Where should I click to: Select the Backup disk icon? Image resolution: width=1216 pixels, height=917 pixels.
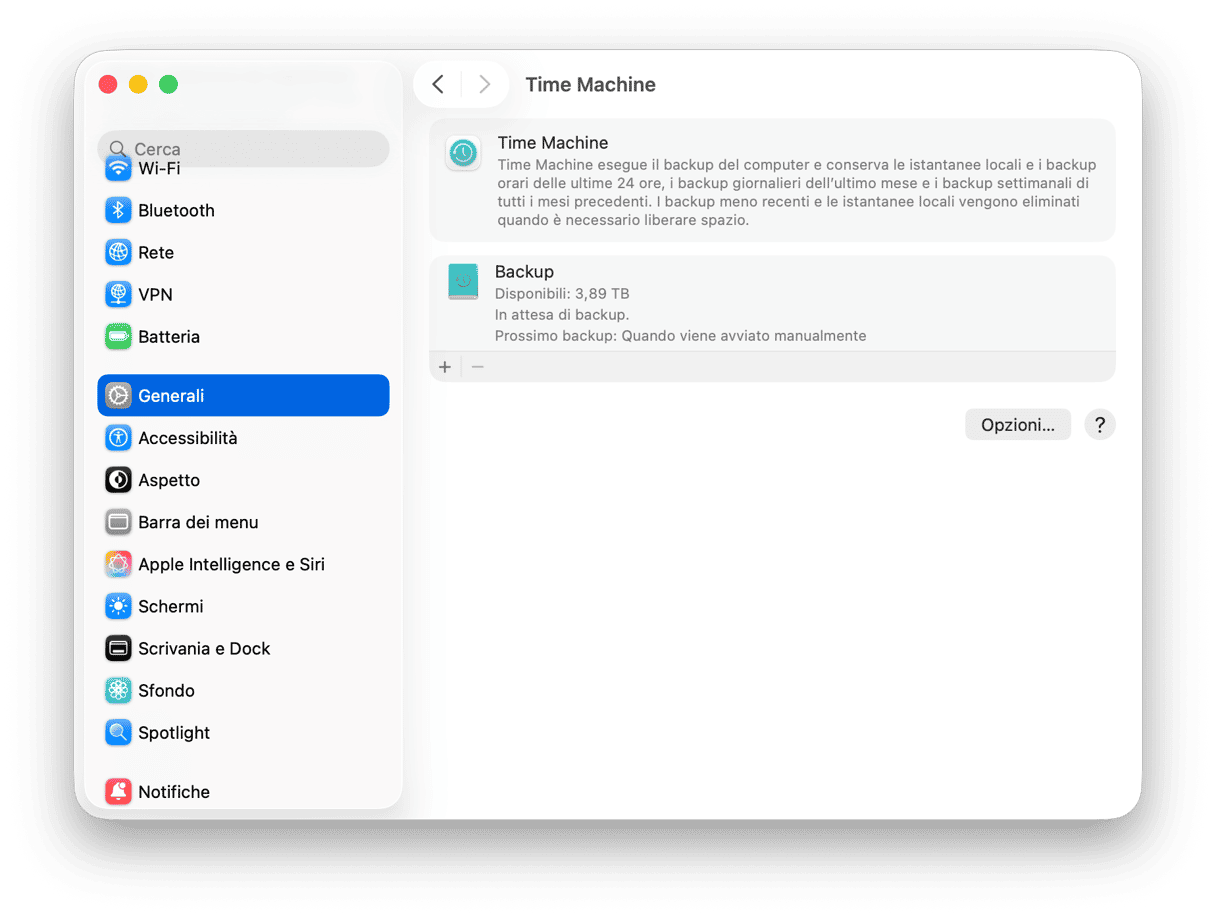pos(463,282)
